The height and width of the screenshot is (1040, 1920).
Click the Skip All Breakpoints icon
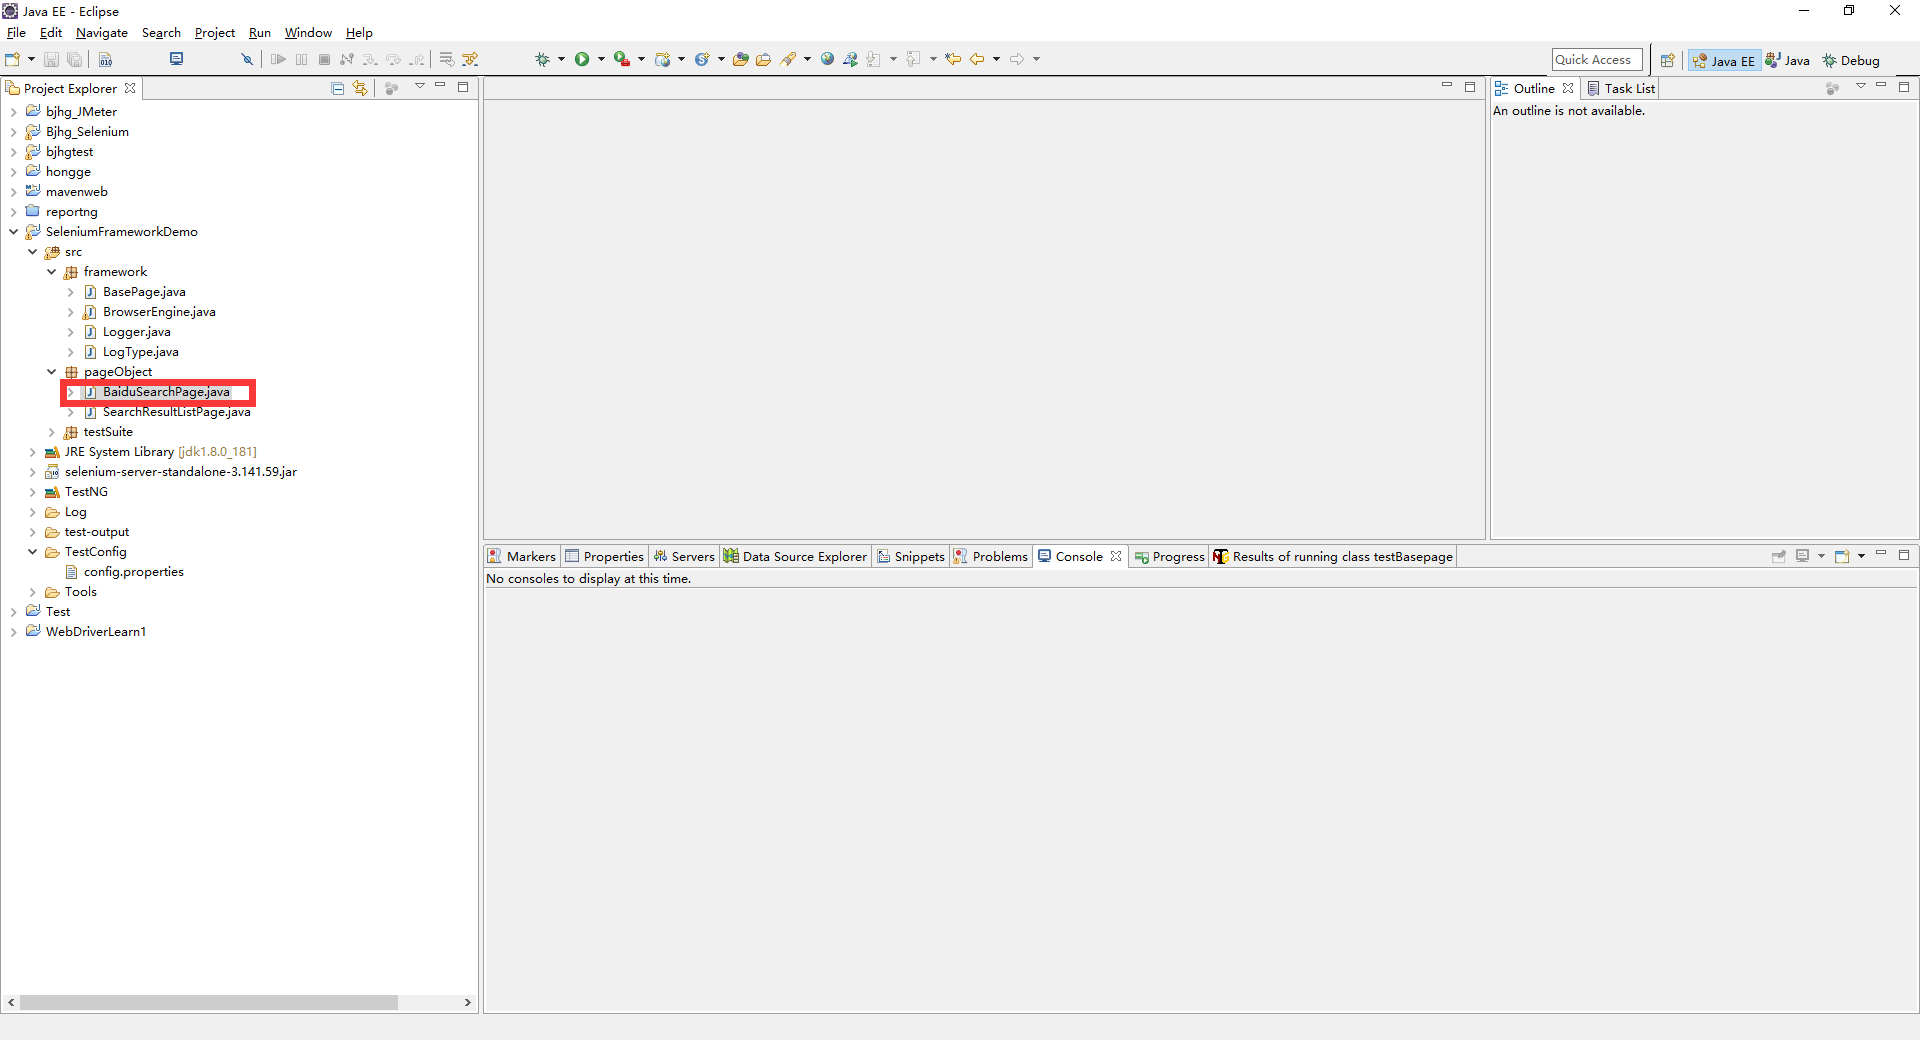[x=247, y=60]
